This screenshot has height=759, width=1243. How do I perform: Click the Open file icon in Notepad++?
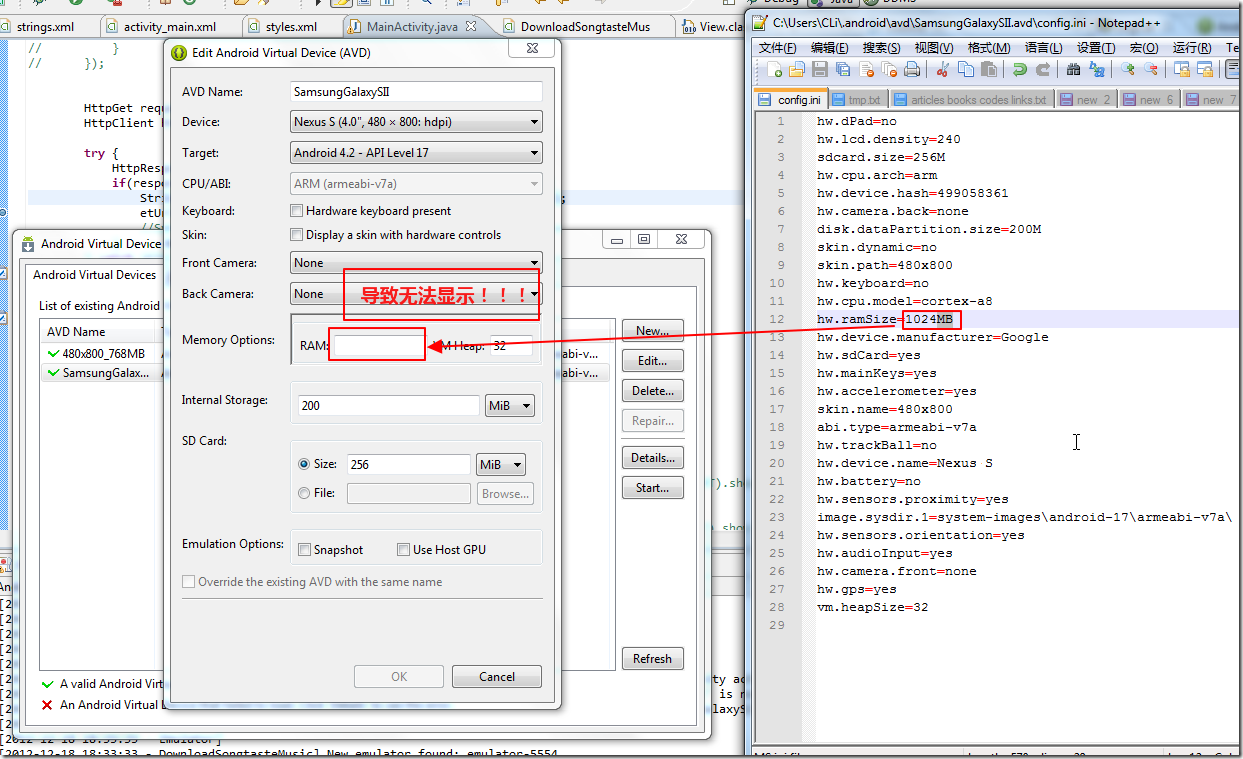(x=797, y=69)
